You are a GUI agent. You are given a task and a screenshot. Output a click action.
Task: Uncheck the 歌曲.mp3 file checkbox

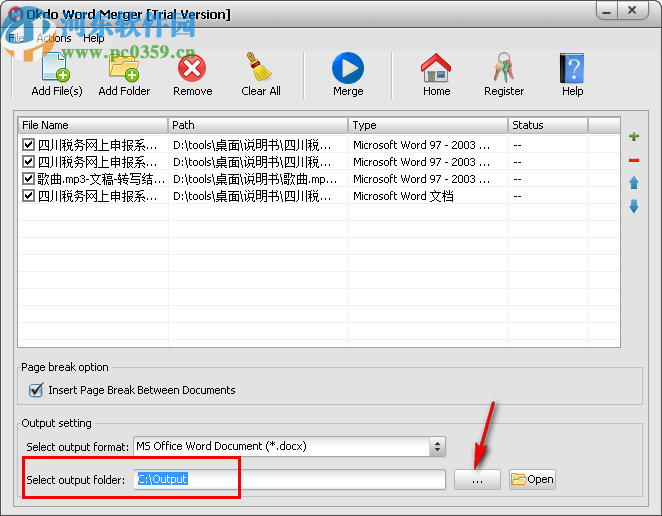pyautogui.click(x=28, y=179)
